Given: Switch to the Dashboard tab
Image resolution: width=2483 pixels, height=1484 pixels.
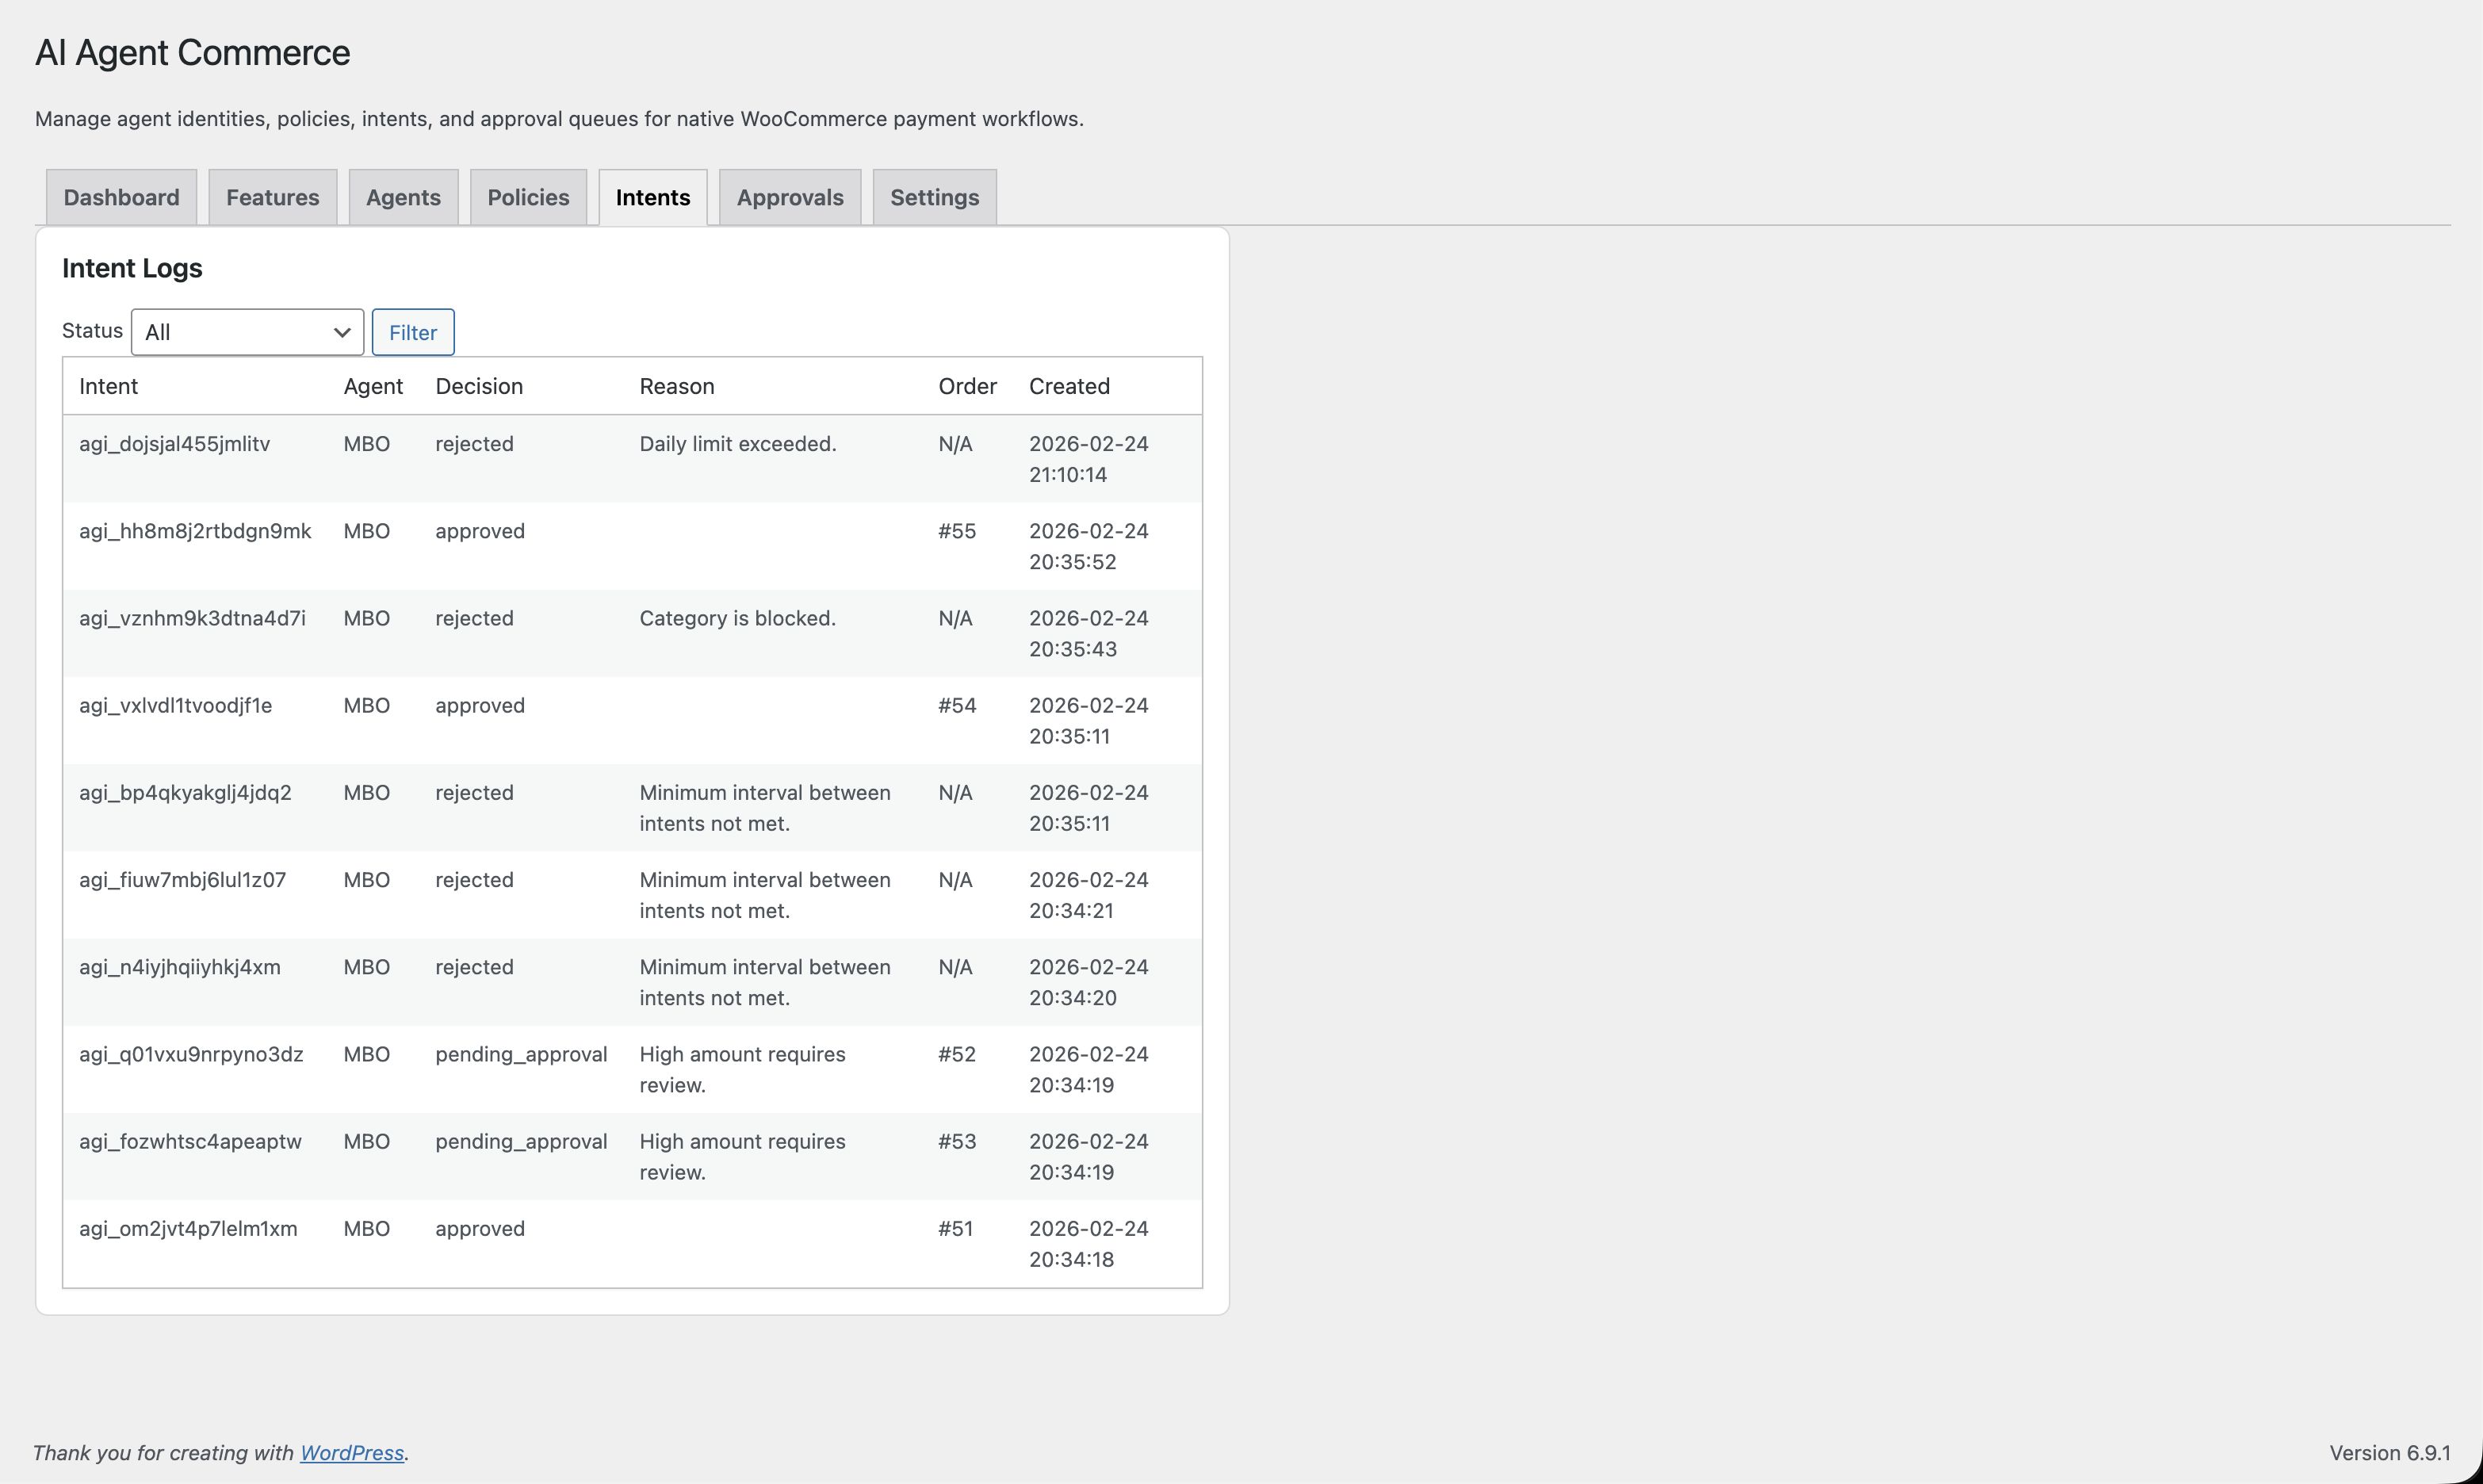Looking at the screenshot, I should coord(121,197).
